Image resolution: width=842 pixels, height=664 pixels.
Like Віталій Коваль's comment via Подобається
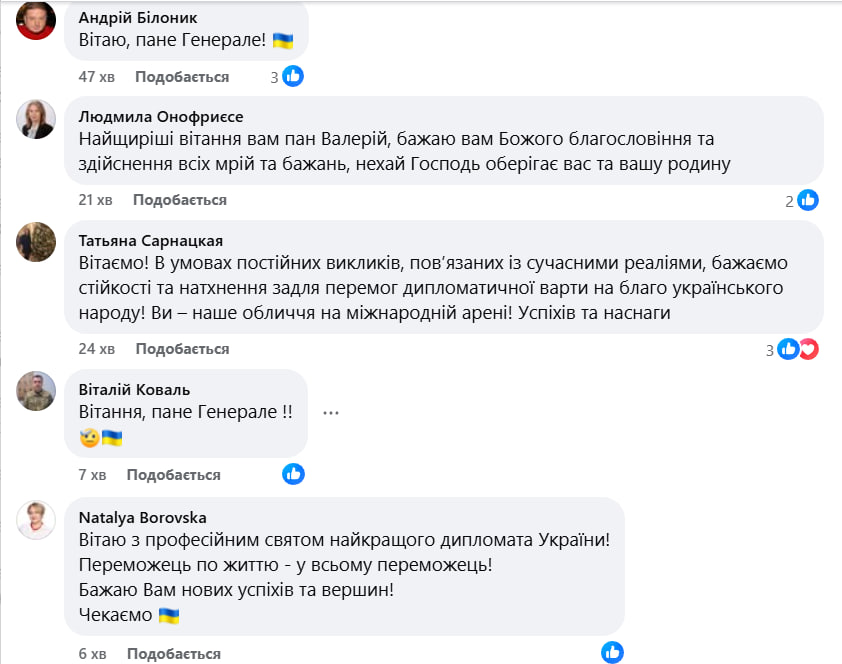(x=173, y=475)
